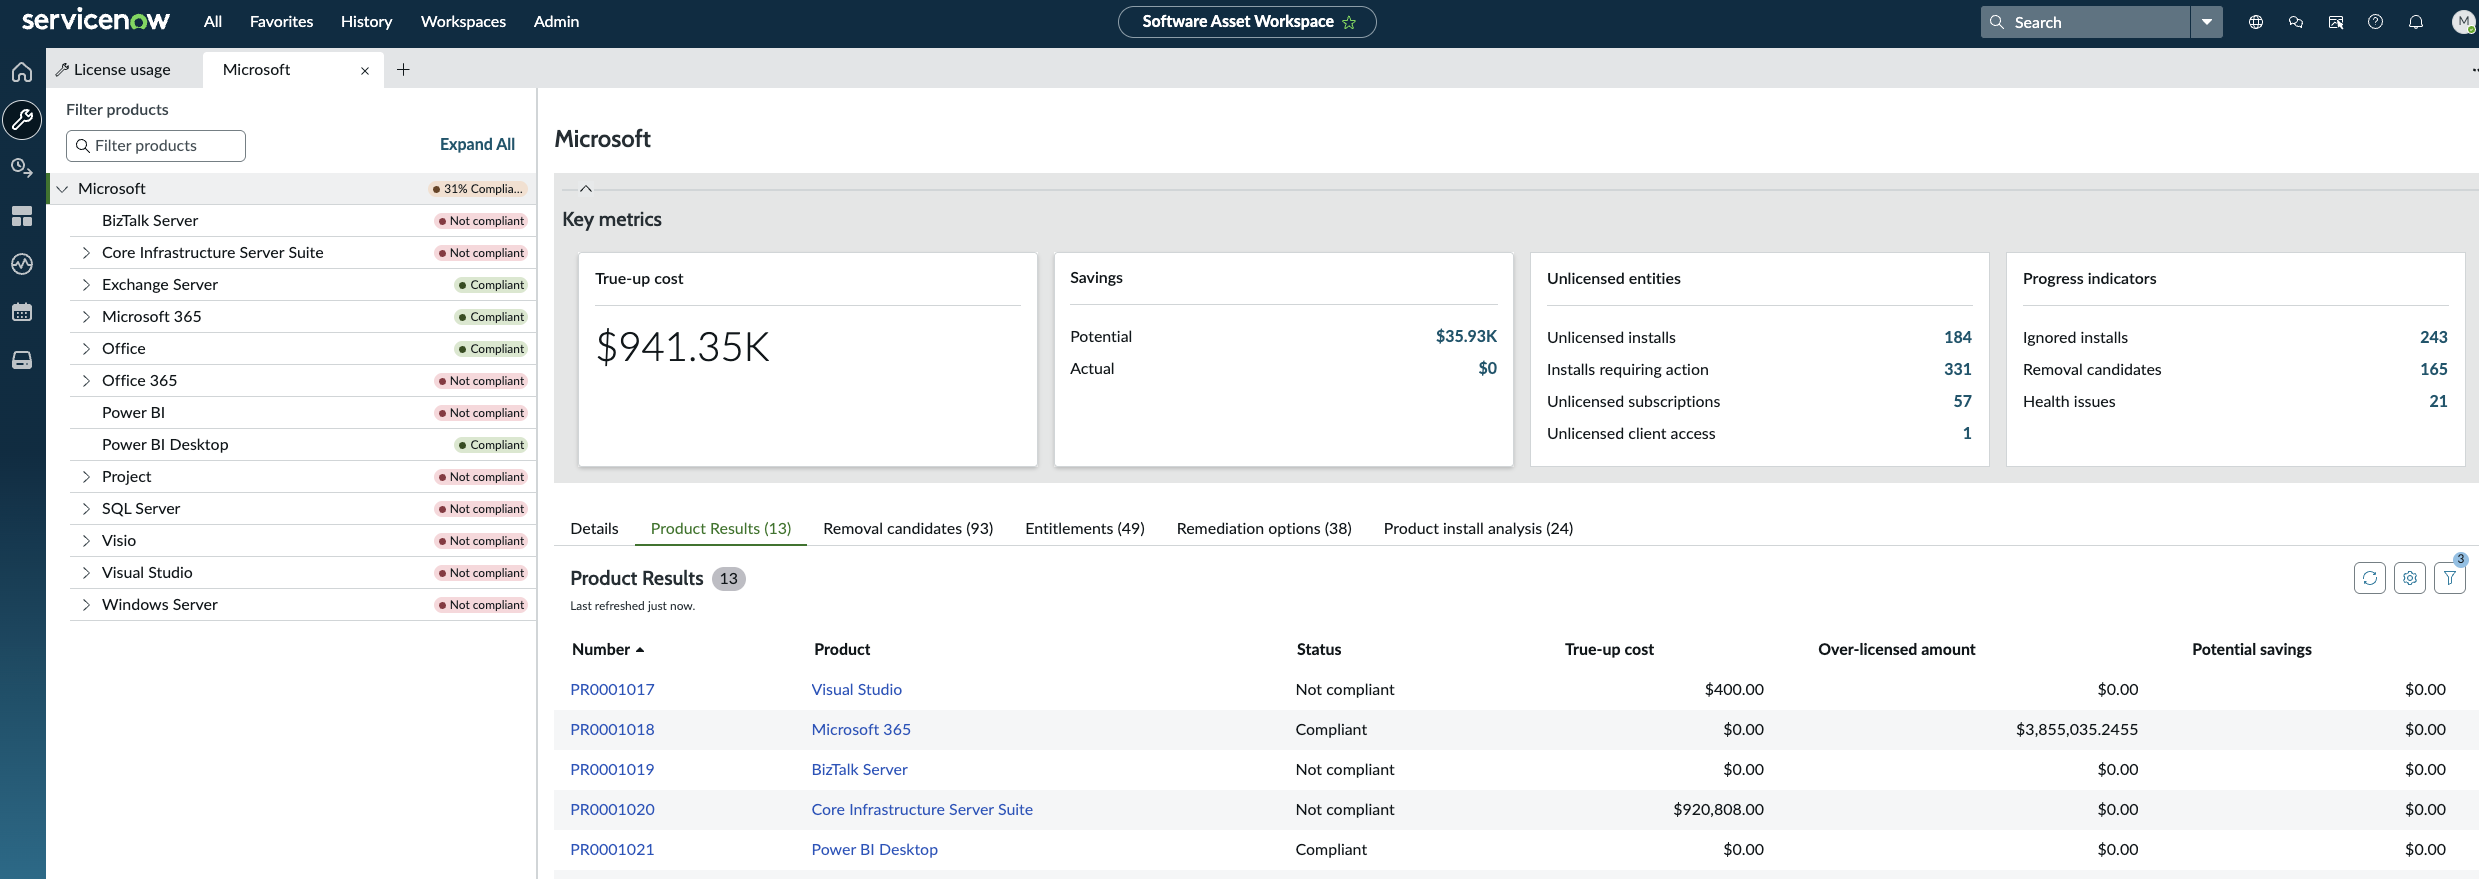This screenshot has height=879, width=2479.
Task: Open the activity pulse sidebar icon
Action: (x=22, y=264)
